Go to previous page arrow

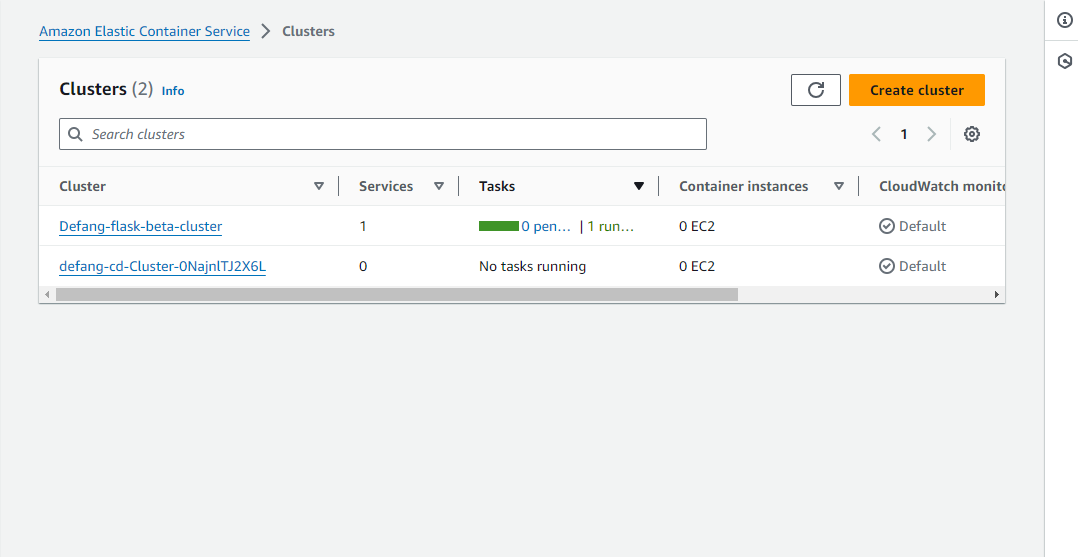[x=877, y=134]
